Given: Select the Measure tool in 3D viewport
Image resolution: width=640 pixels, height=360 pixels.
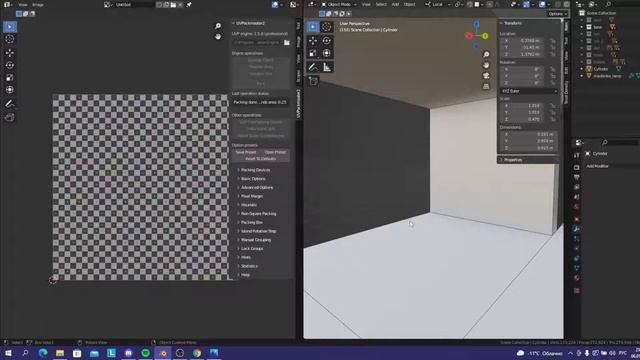Looking at the screenshot, I should (x=327, y=67).
